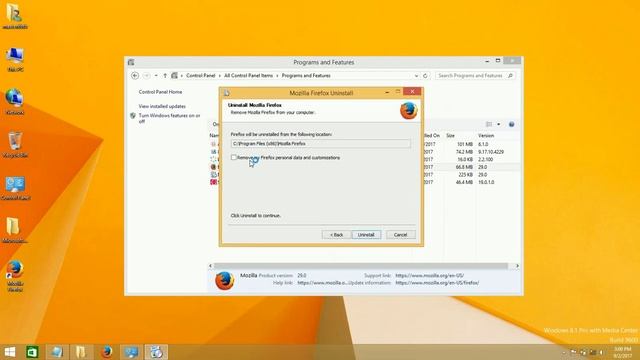Sort by the Size column header
640x360 pixels.
(x=450, y=136)
